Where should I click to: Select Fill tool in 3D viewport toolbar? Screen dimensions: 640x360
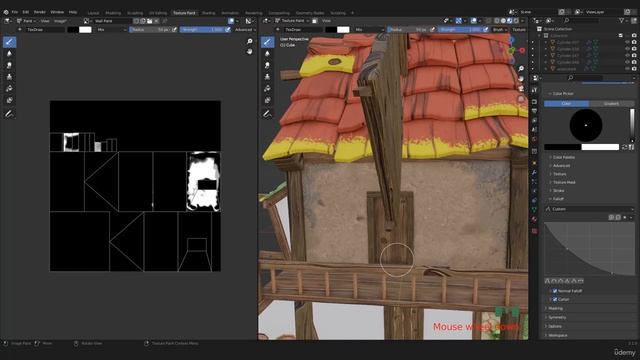(267, 89)
